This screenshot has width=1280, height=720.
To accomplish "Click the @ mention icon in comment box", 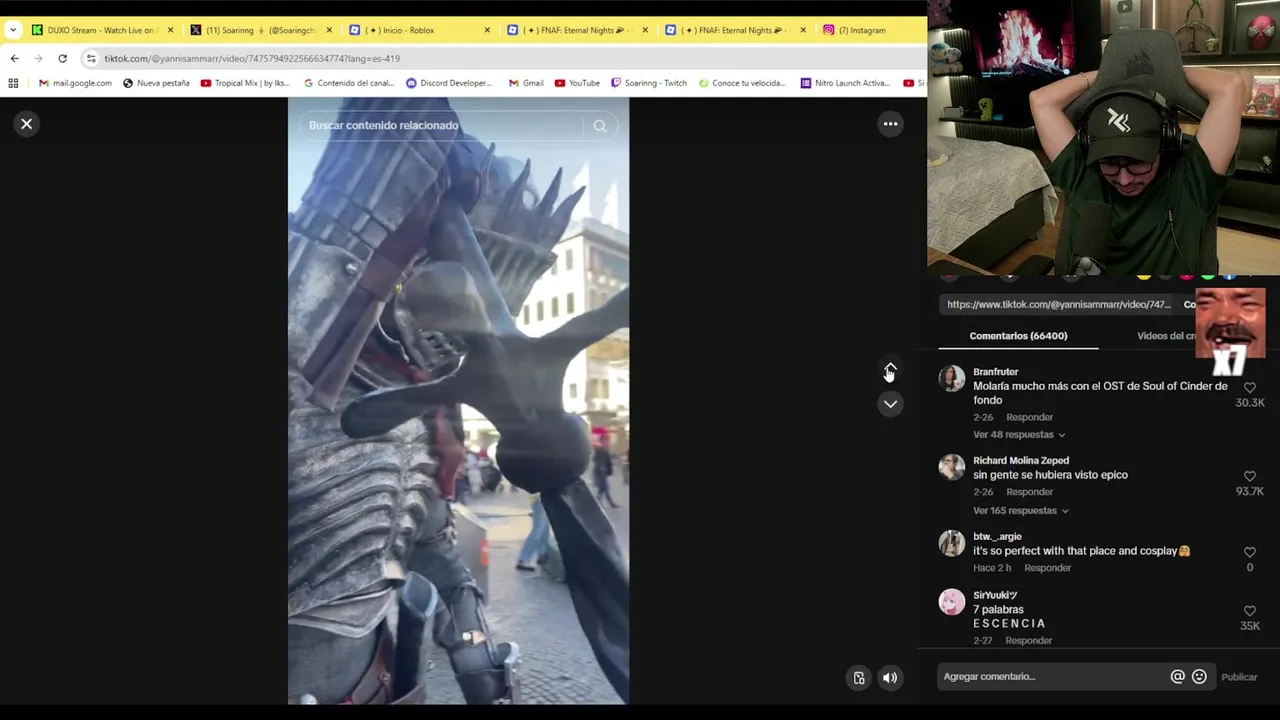I will 1178,677.
